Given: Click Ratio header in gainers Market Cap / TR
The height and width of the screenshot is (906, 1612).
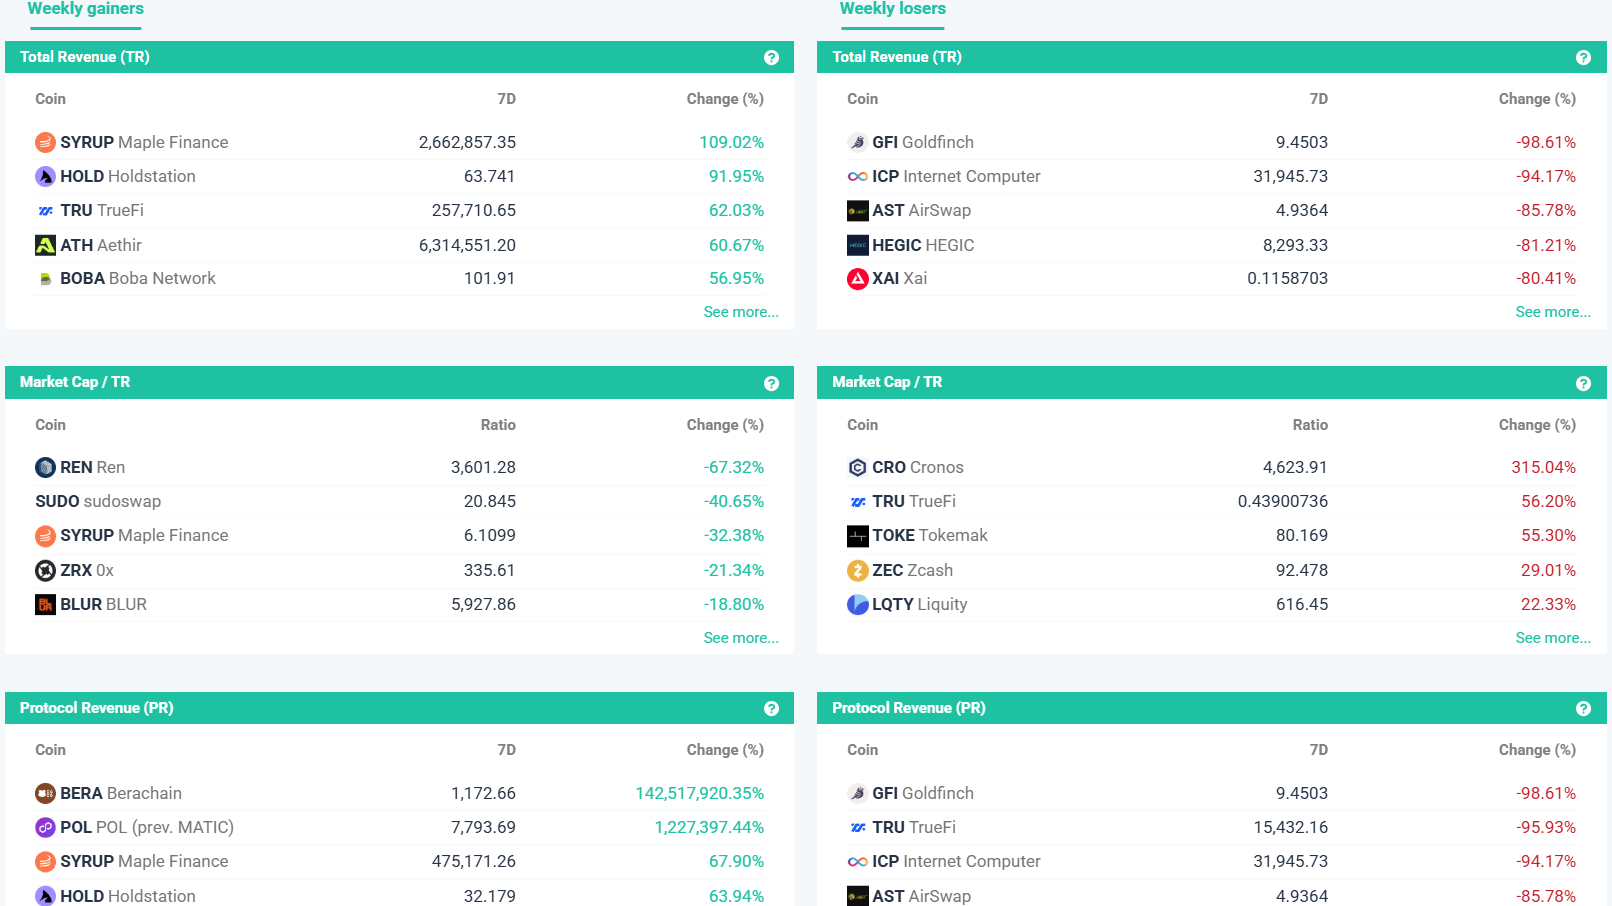Looking at the screenshot, I should [x=498, y=425].
